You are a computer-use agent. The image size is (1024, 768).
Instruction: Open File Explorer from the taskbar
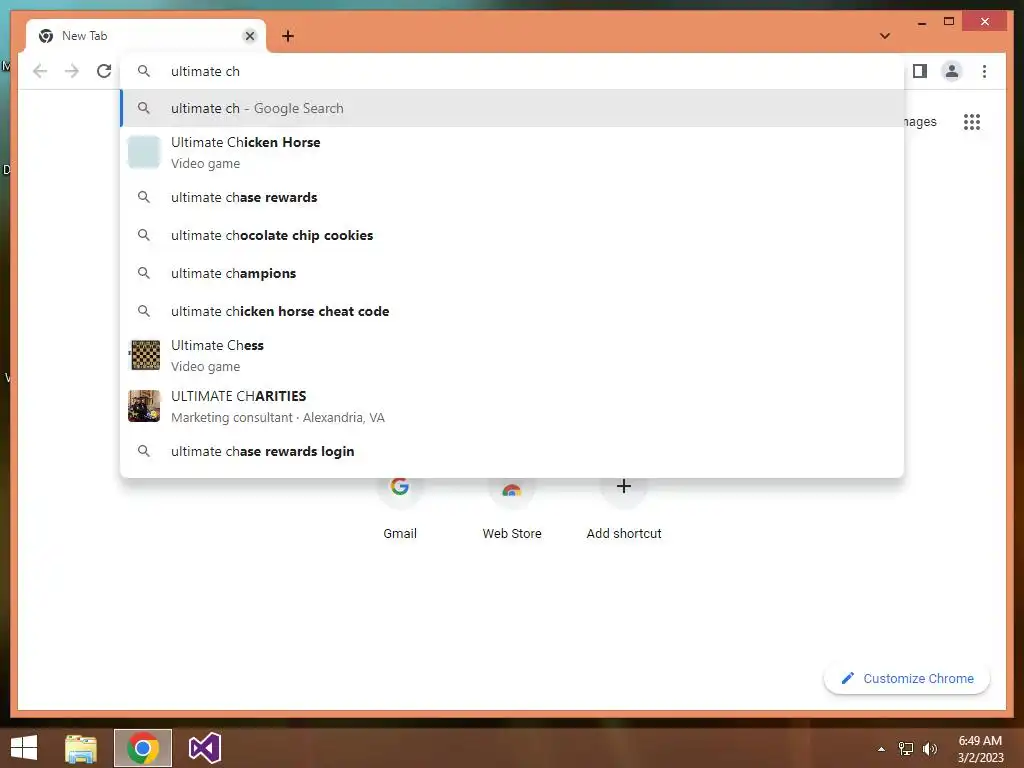coord(81,748)
